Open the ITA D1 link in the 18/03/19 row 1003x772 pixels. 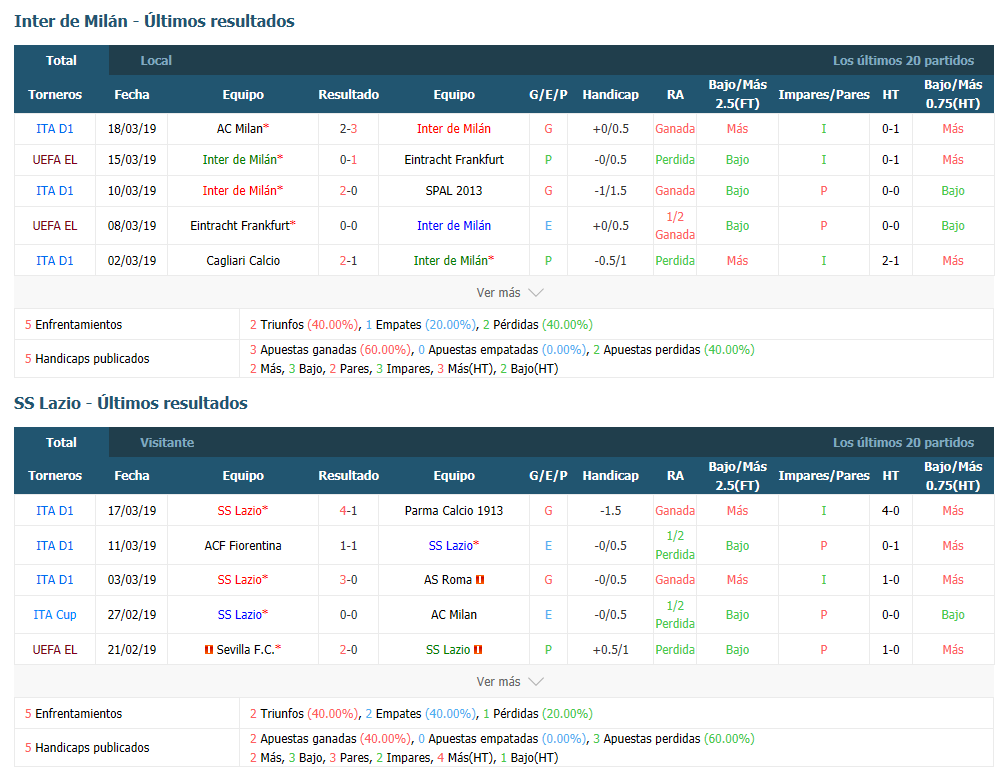(55, 129)
